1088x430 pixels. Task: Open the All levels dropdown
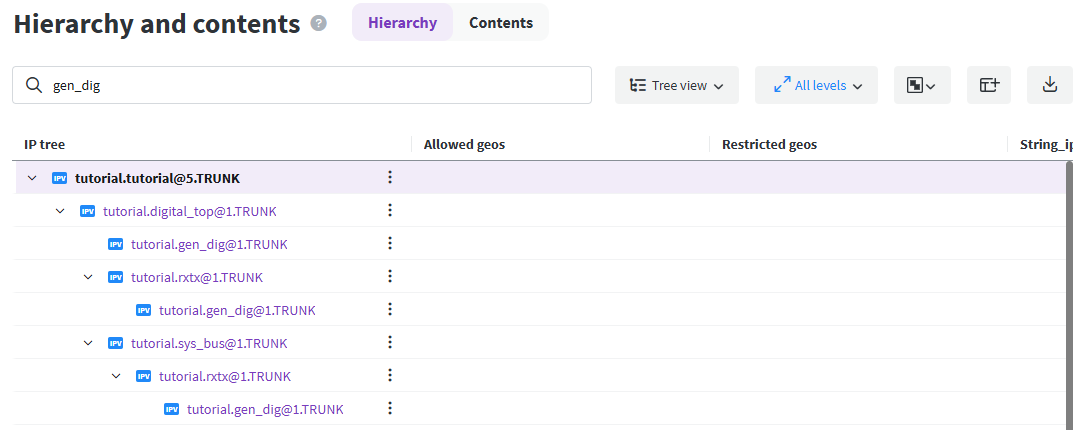pos(816,85)
